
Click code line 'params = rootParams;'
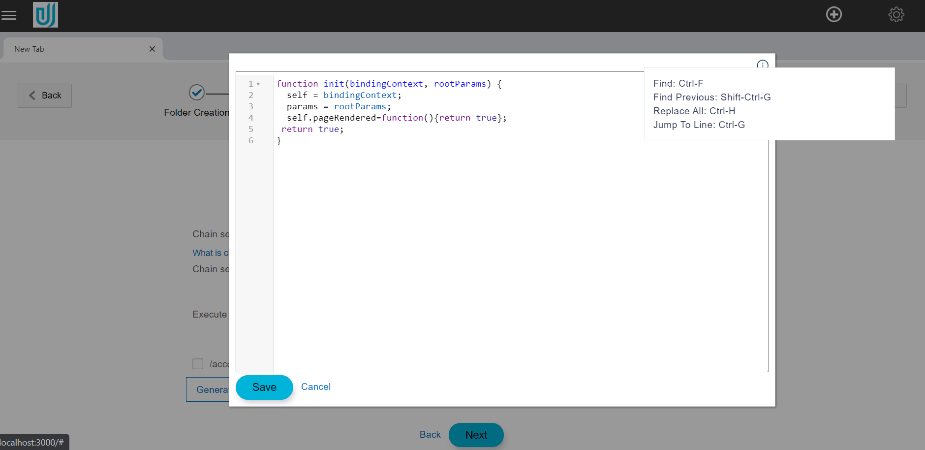point(339,107)
